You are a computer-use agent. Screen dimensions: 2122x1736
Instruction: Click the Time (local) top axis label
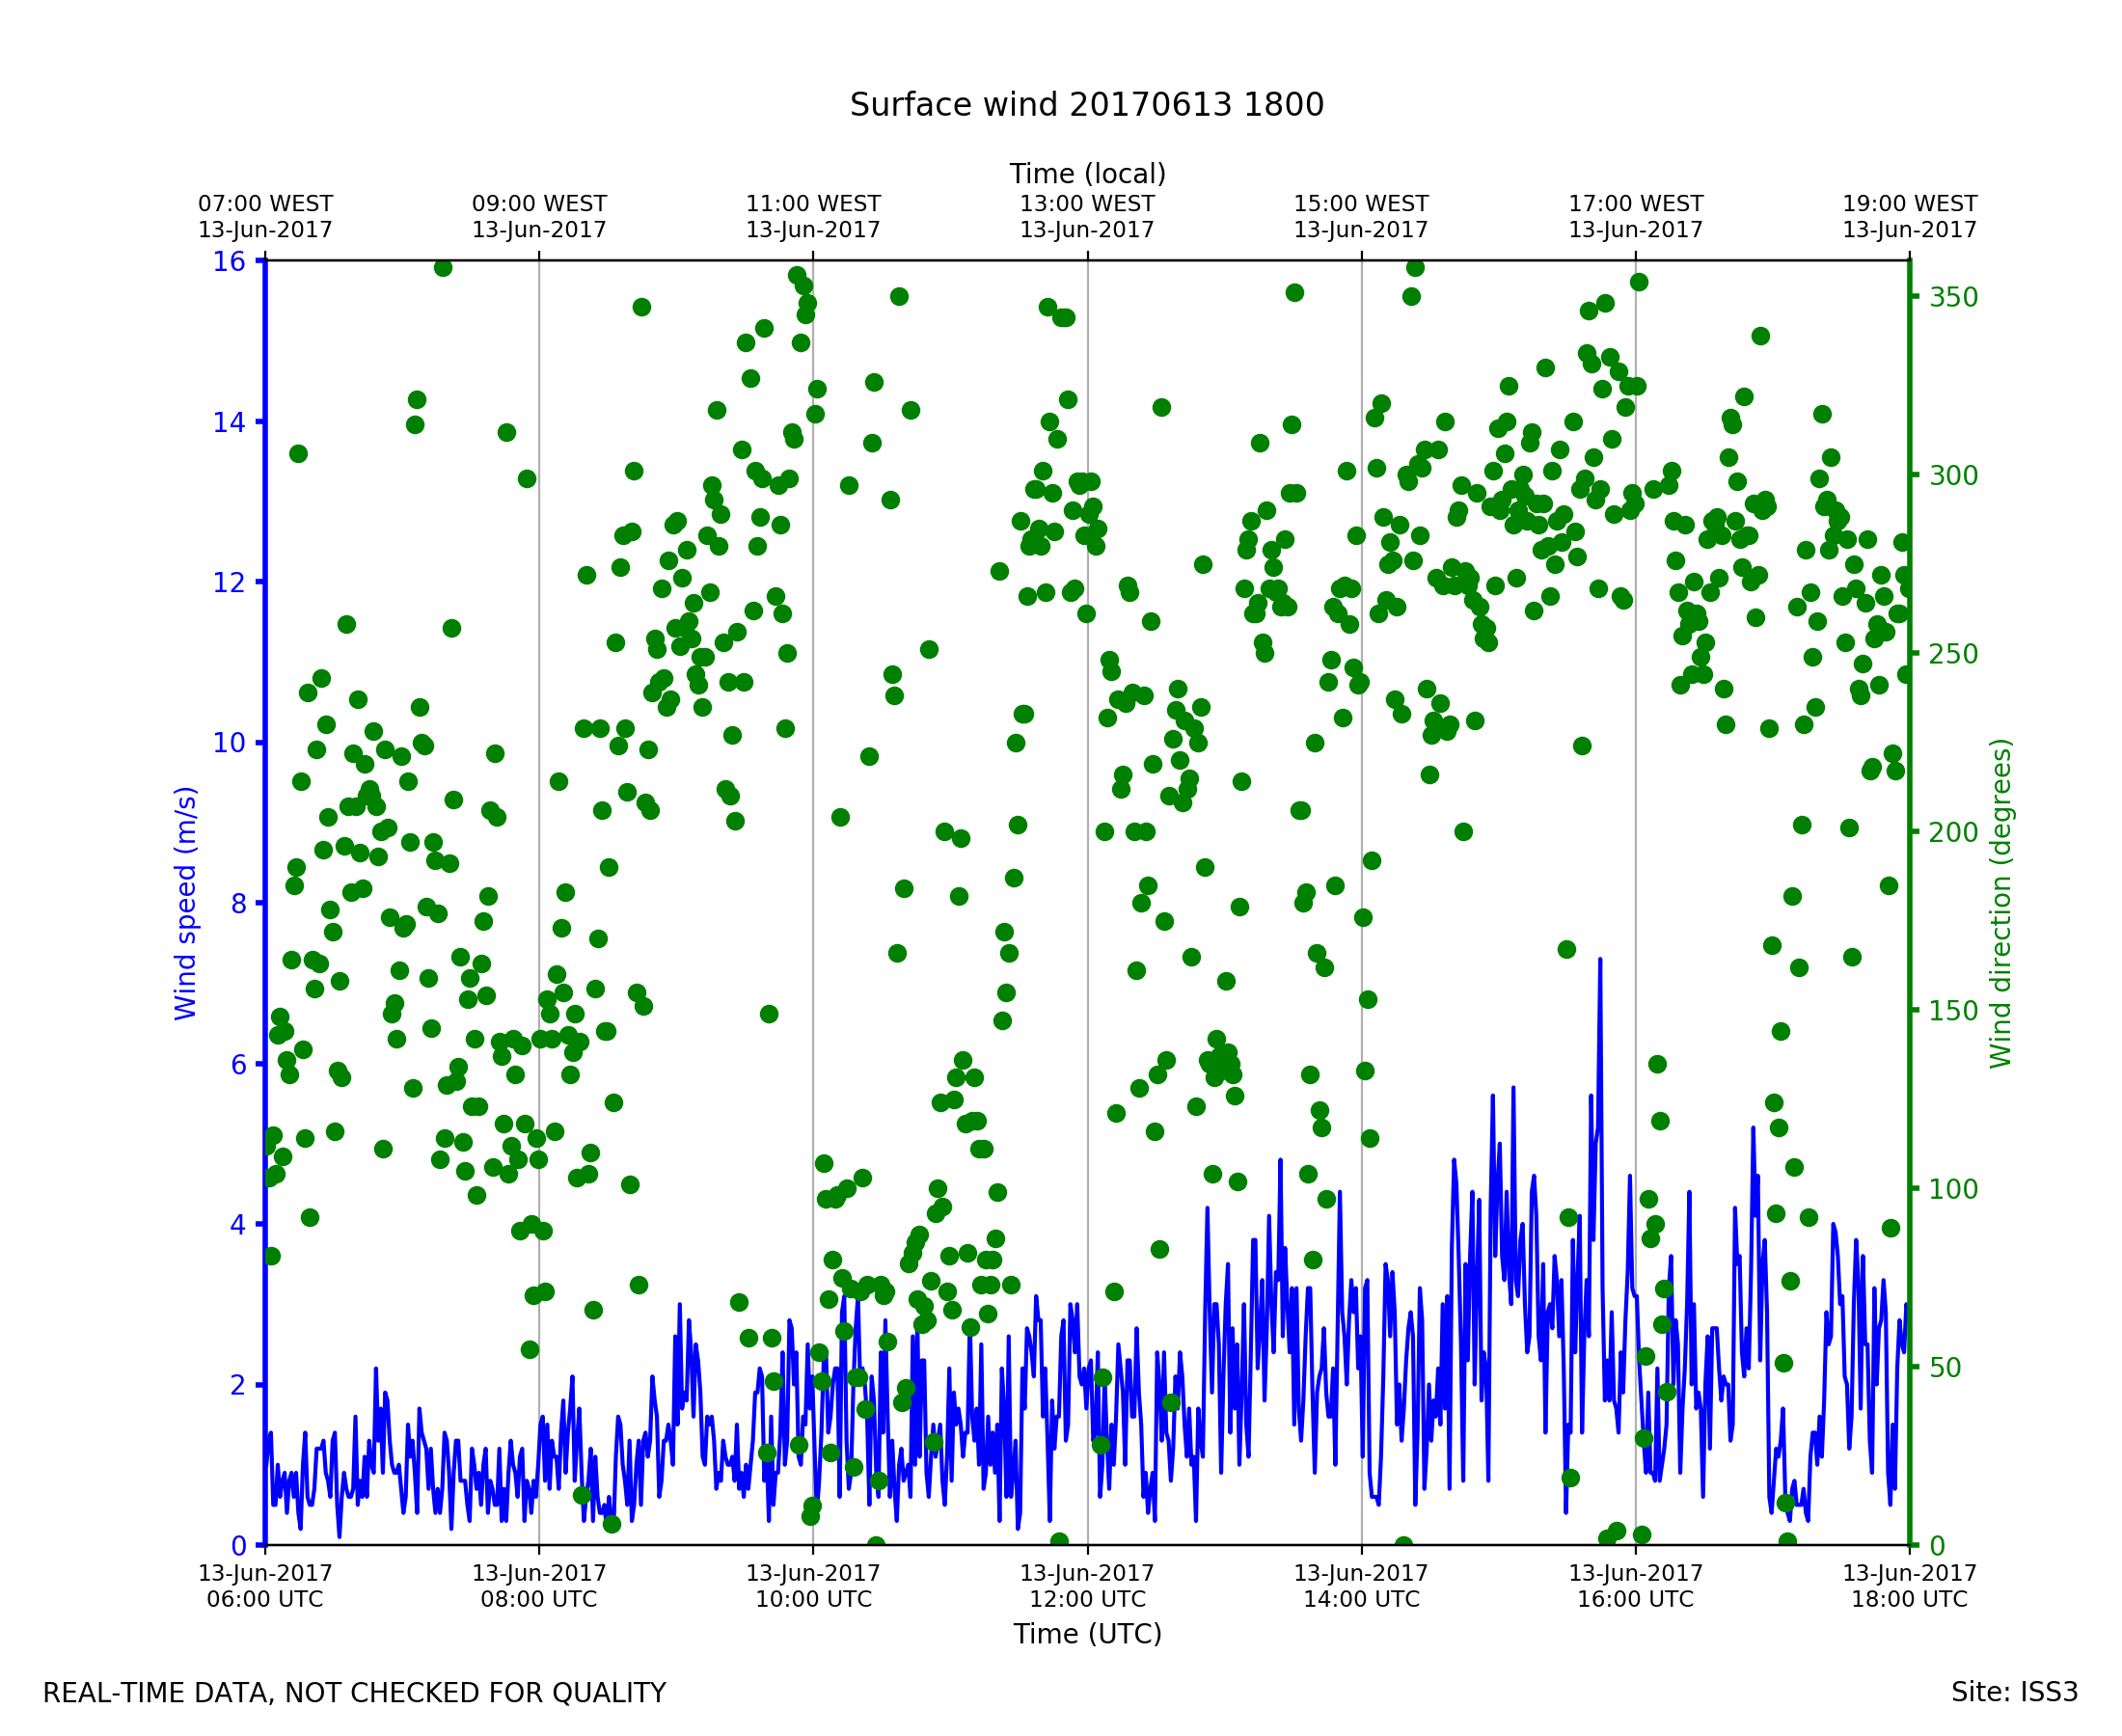(1087, 174)
